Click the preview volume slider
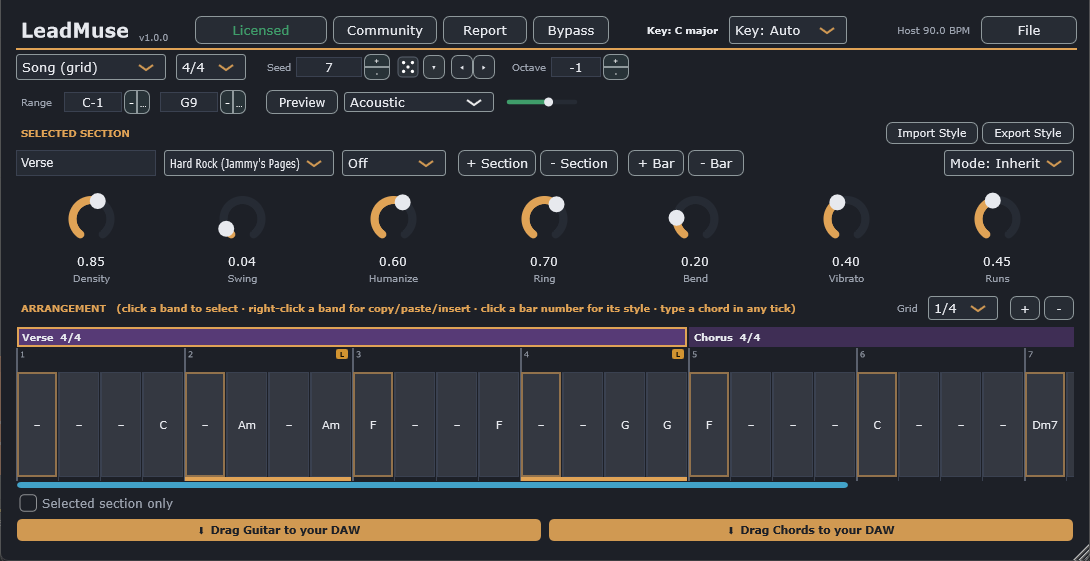The image size is (1090, 561). (542, 102)
